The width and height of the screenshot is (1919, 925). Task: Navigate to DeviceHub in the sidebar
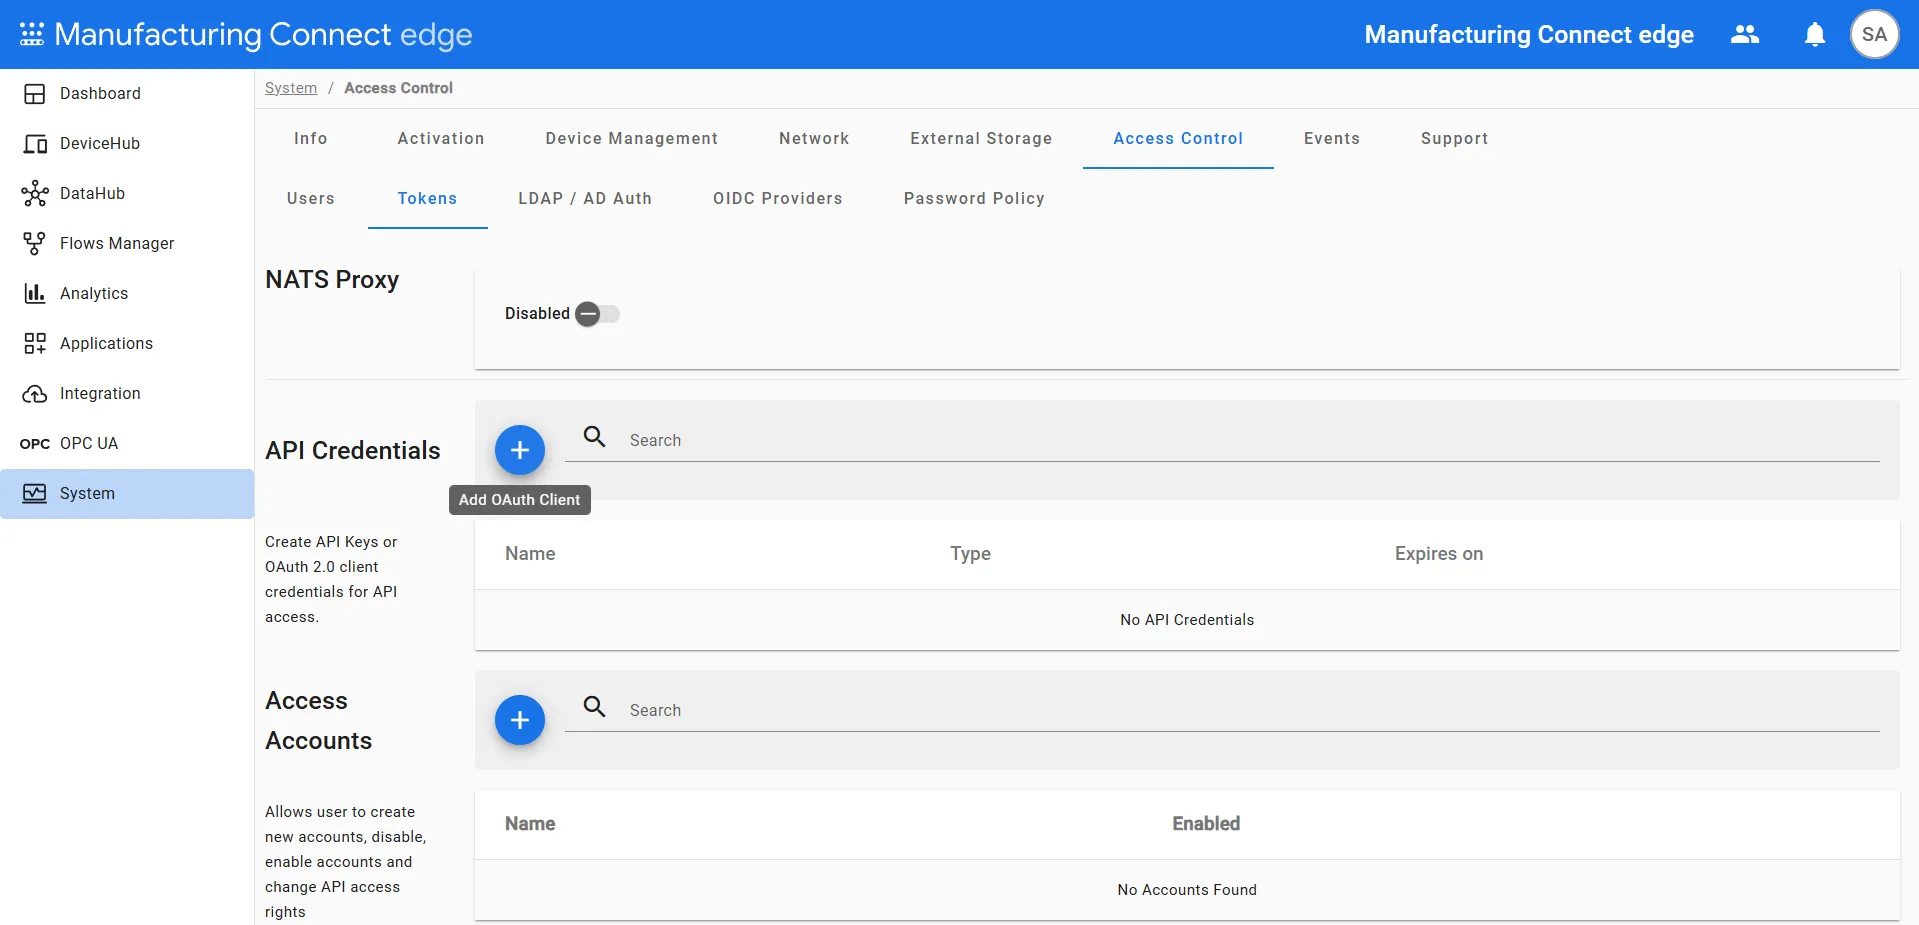point(127,144)
